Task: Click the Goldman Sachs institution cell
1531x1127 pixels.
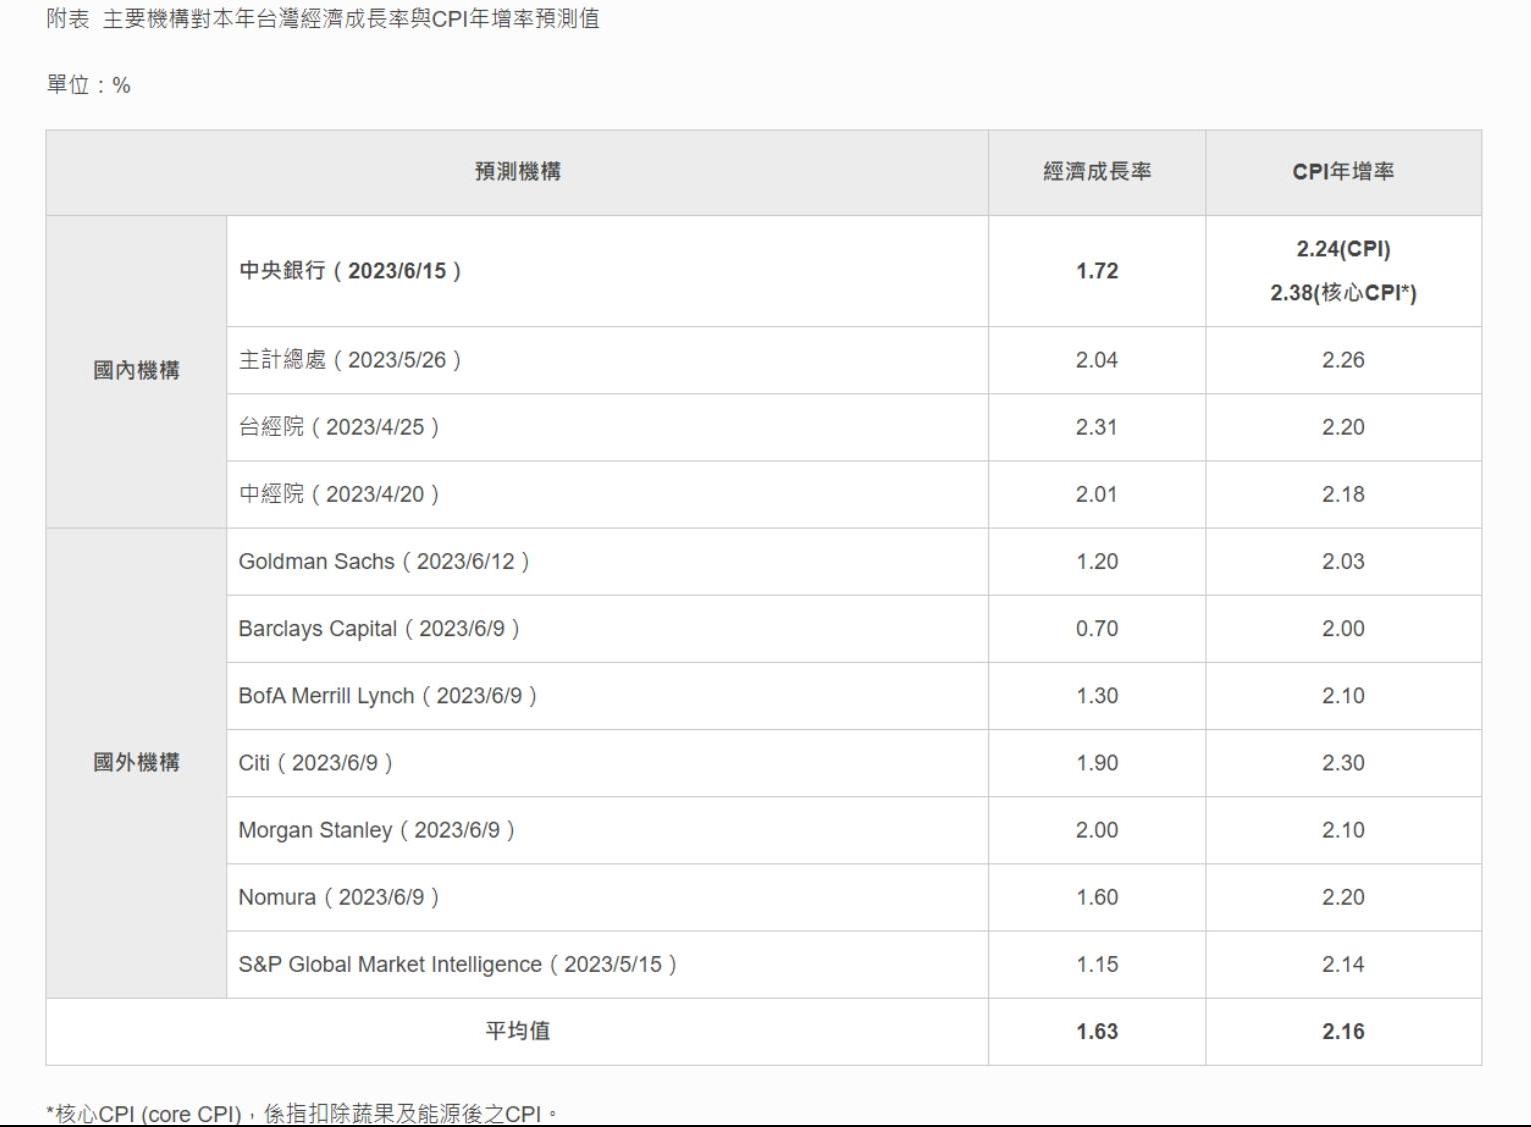Action: pos(384,562)
